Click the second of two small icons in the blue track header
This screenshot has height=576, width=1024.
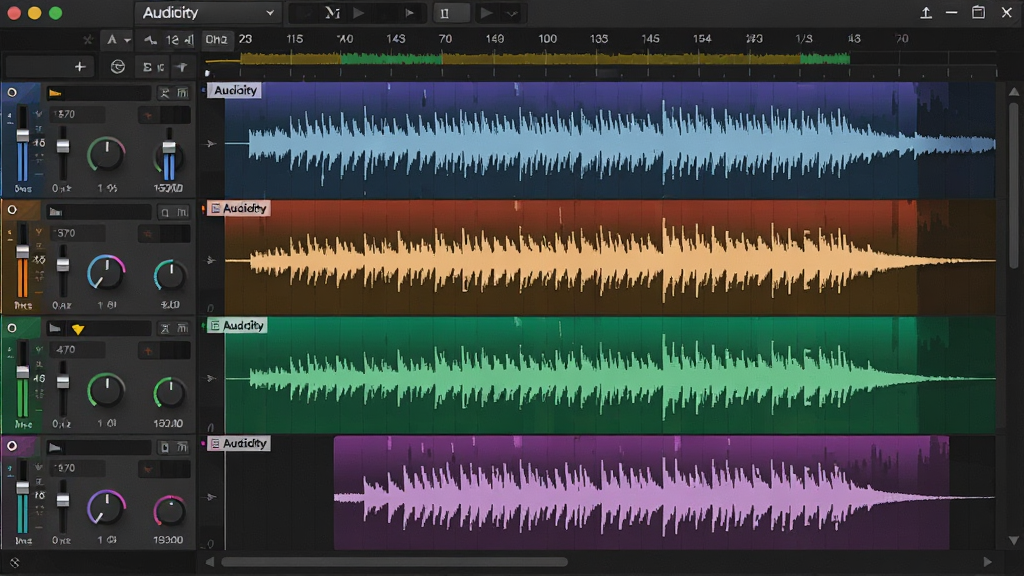click(x=182, y=93)
